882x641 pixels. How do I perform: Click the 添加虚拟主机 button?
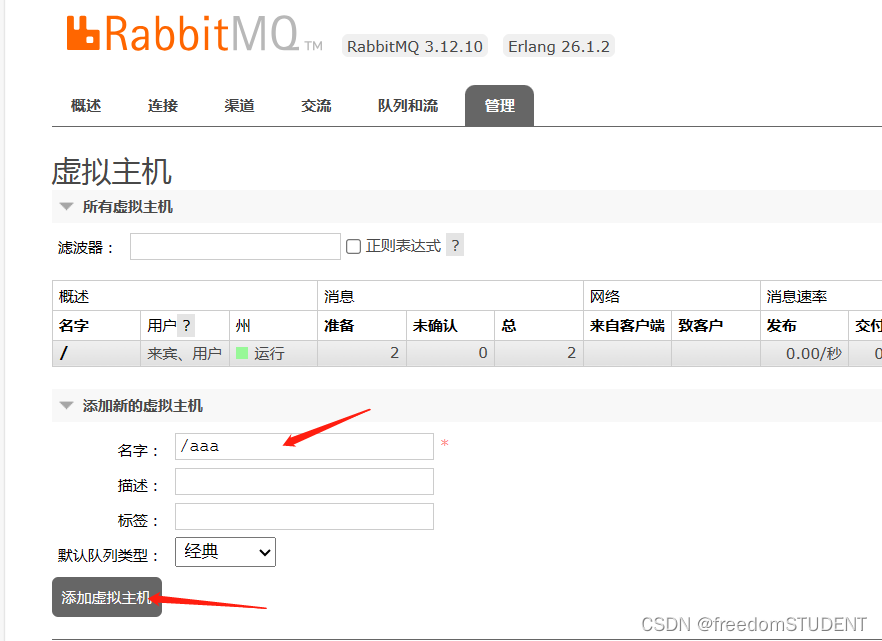[x=106, y=597]
